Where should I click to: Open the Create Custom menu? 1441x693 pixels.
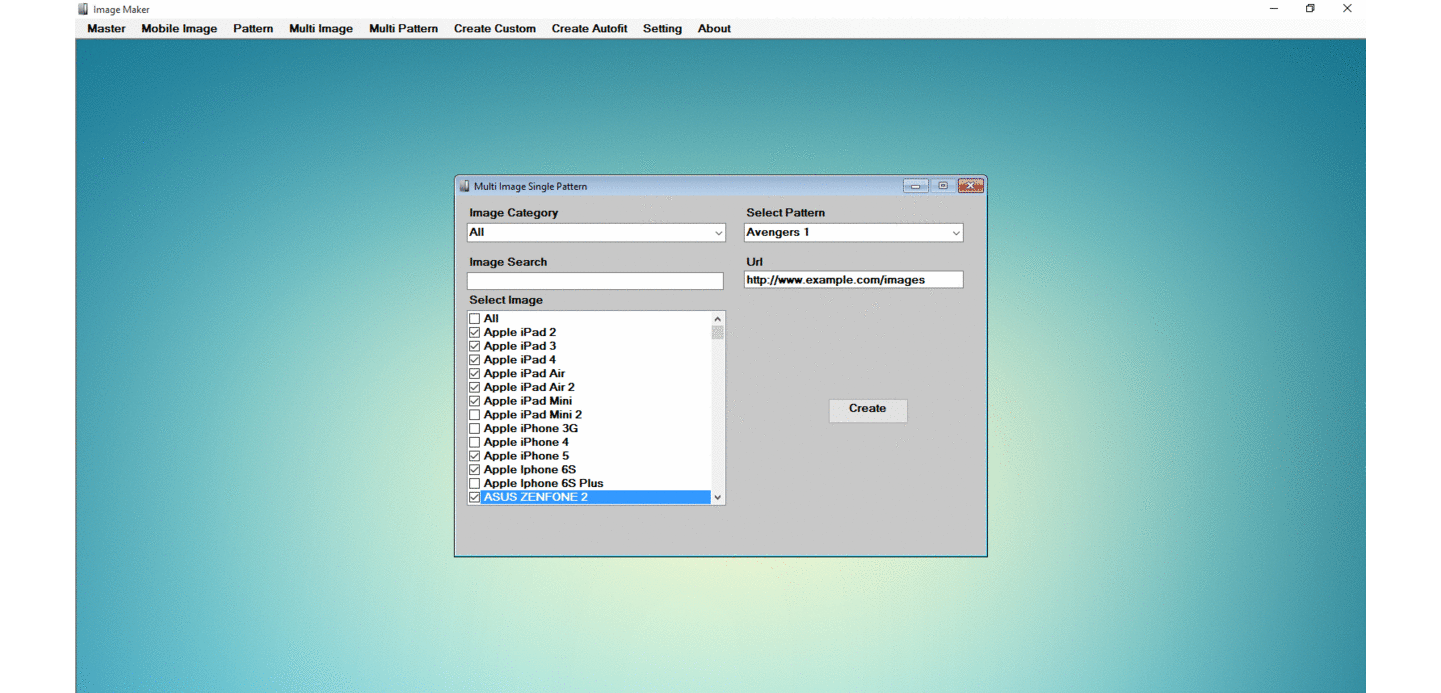(494, 29)
